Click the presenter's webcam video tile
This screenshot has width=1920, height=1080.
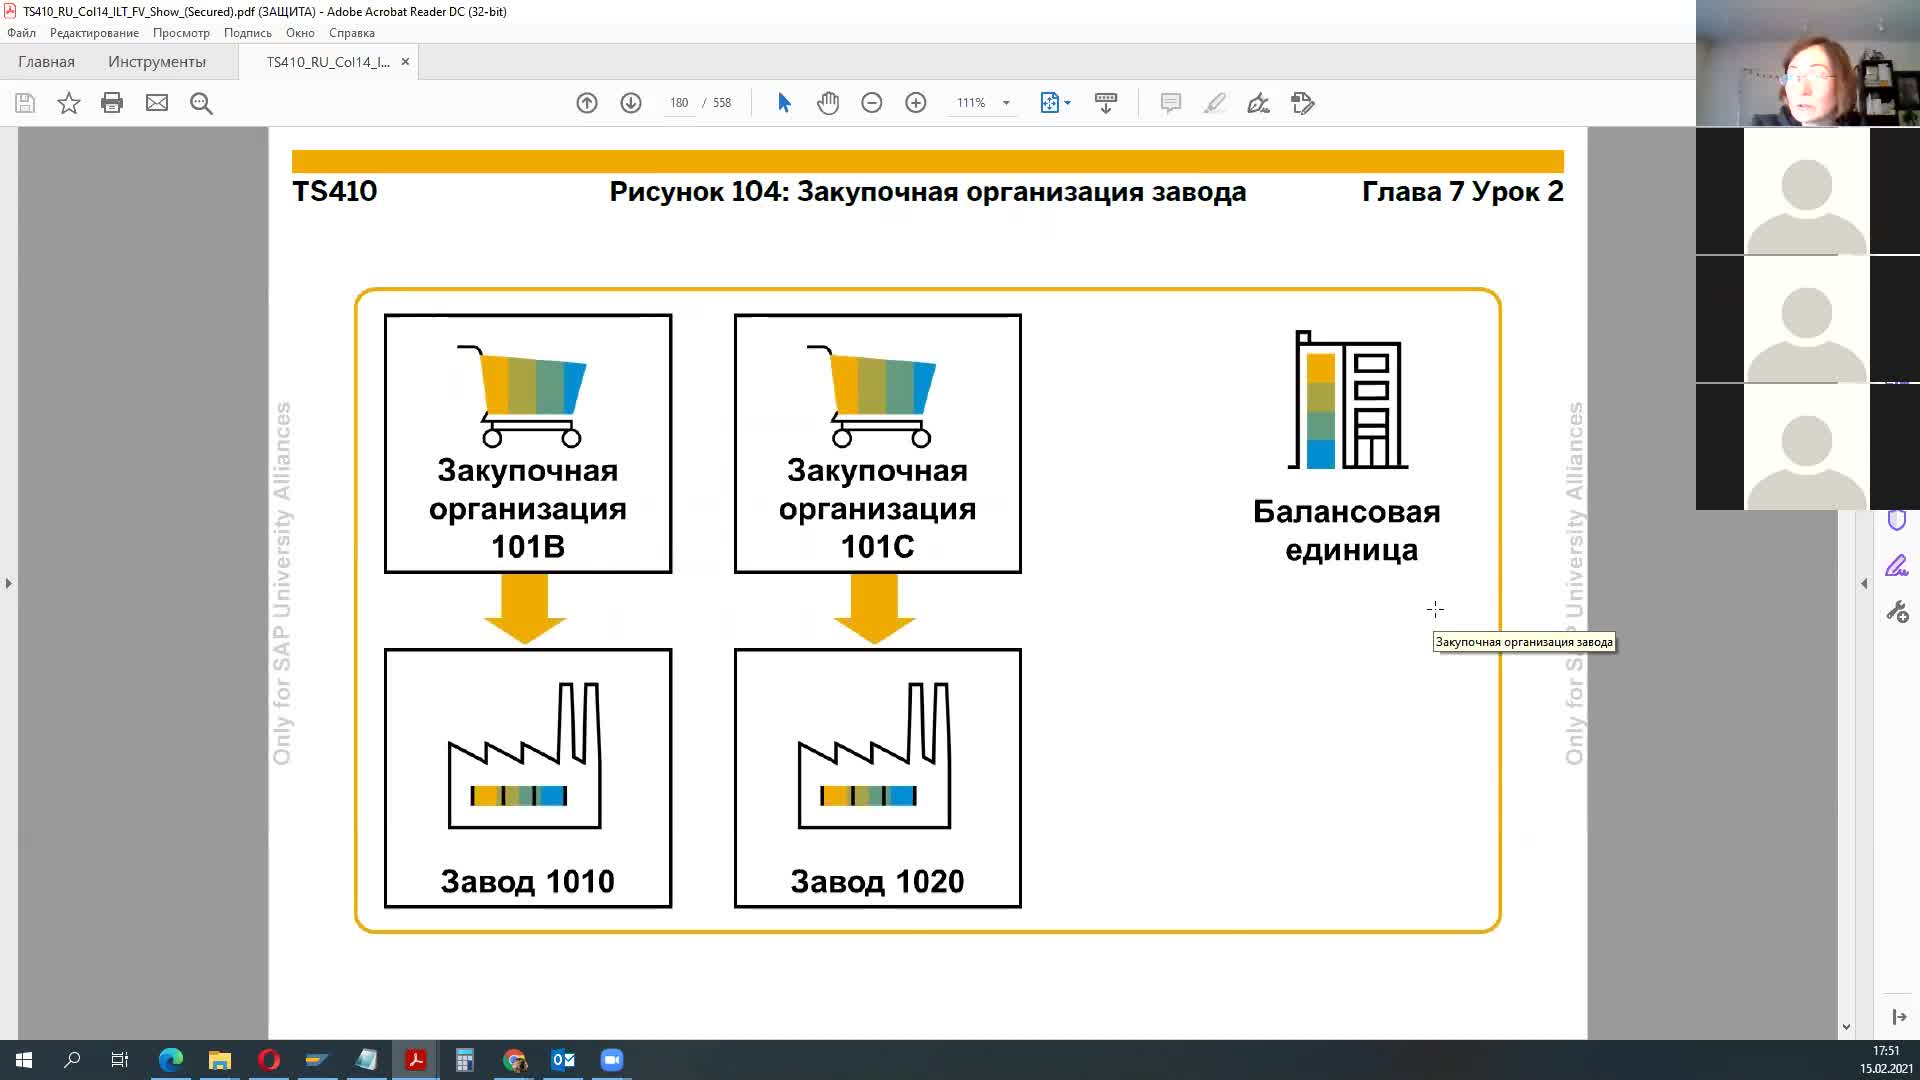pos(1808,63)
